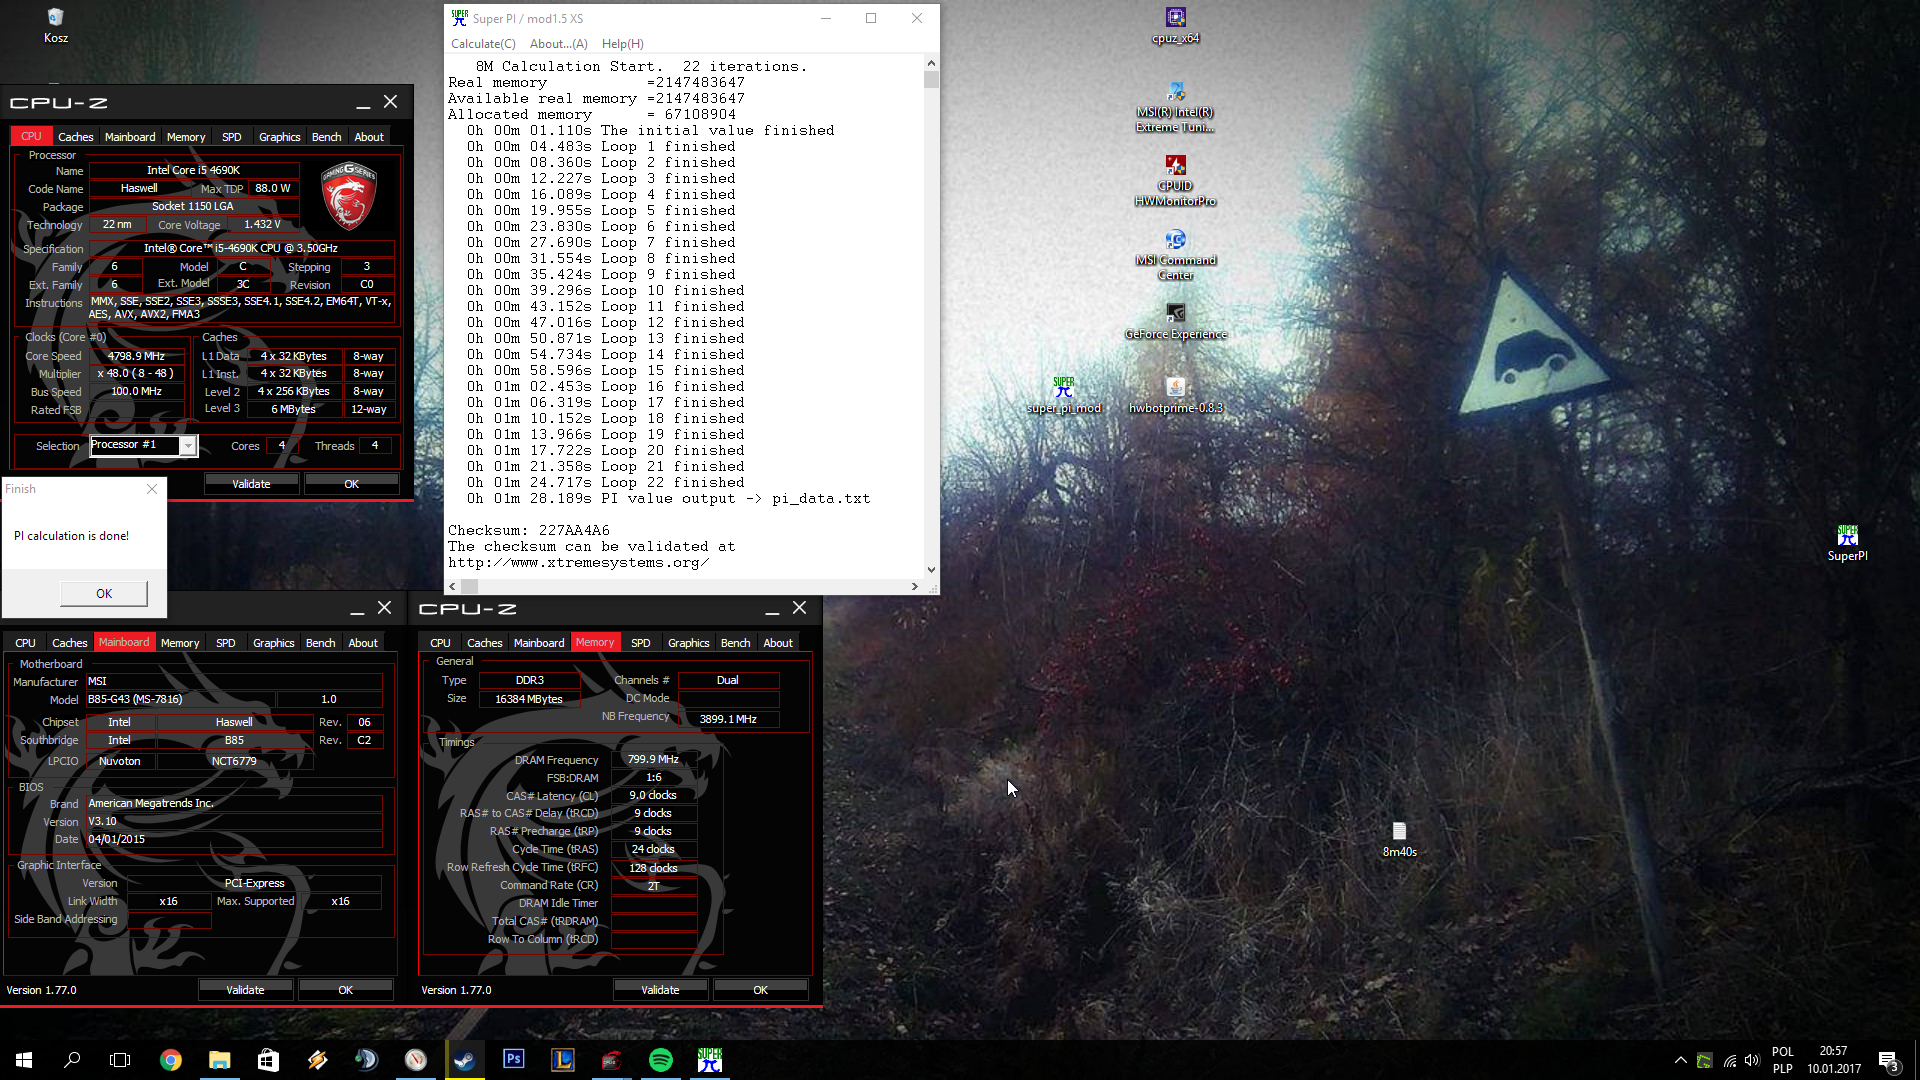Image resolution: width=1920 pixels, height=1080 pixels.
Task: Launch League of Legends from the taskbar
Action: pos(562,1060)
